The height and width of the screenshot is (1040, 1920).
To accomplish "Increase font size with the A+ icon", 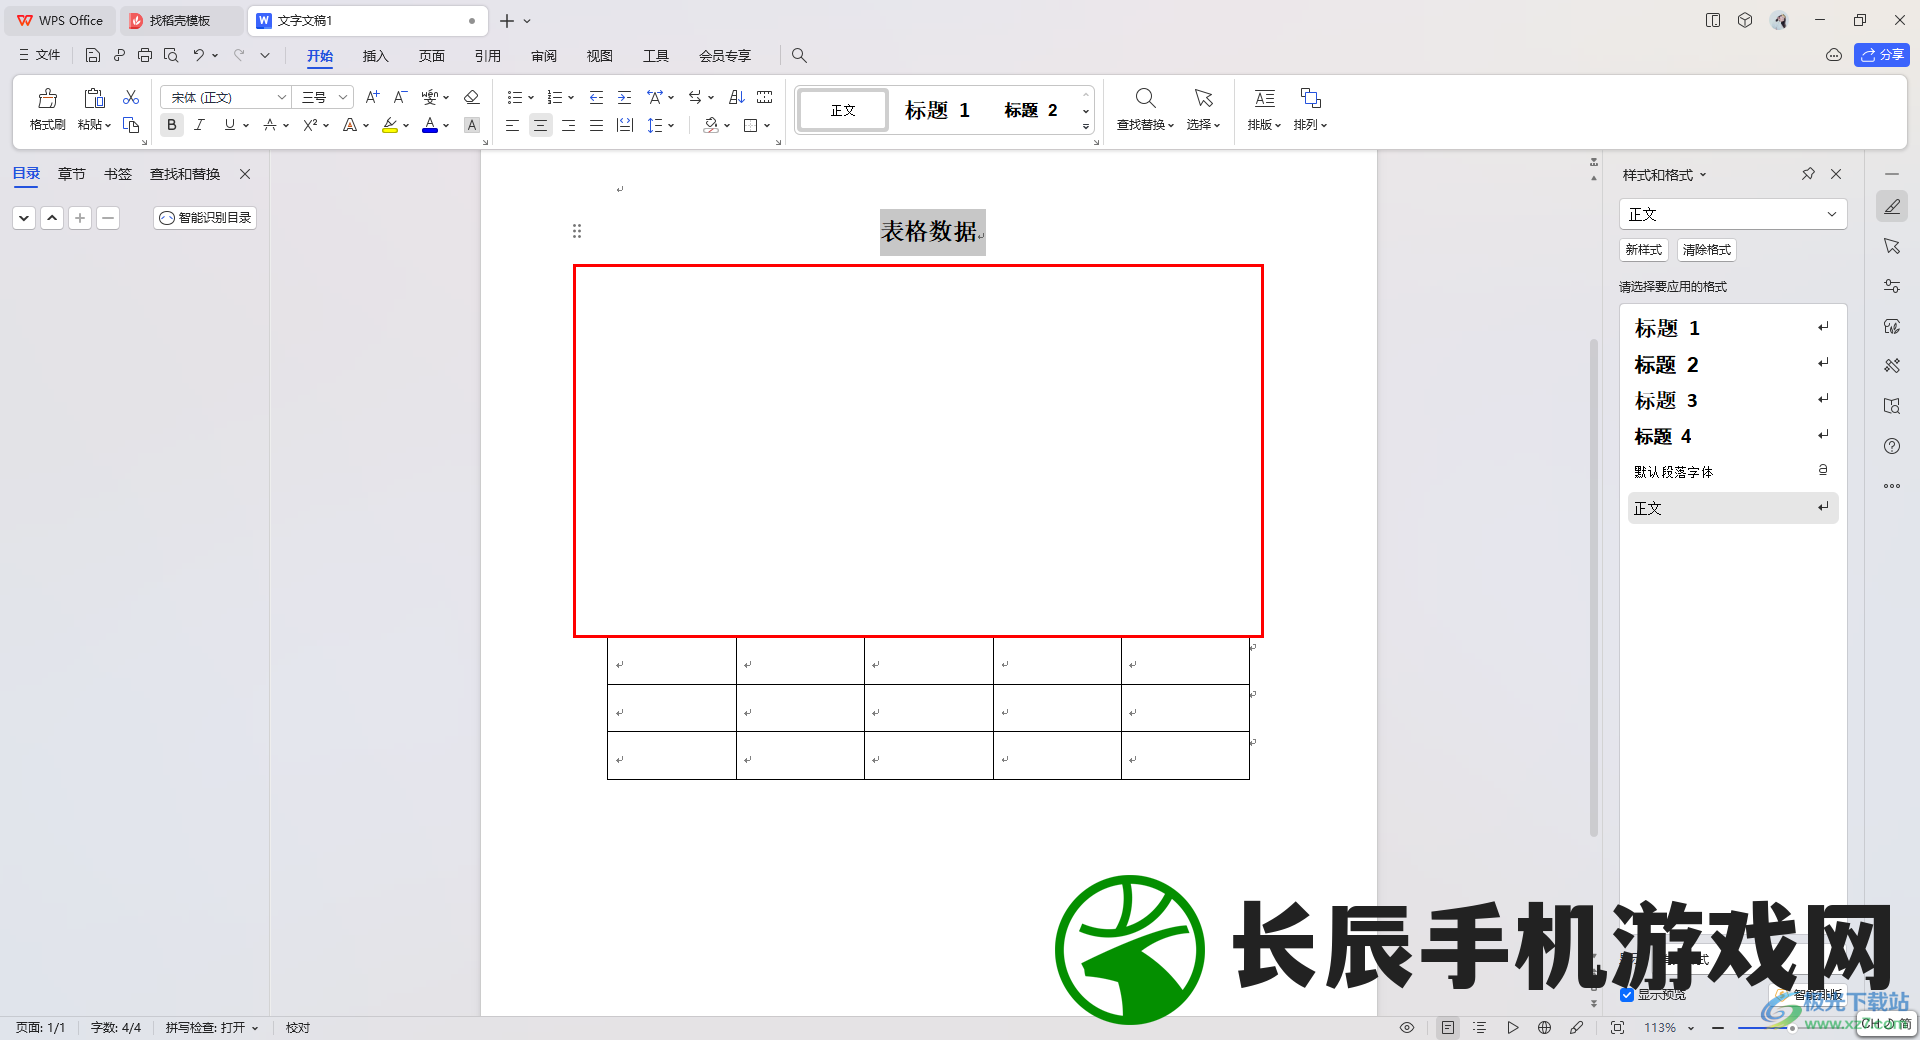I will pyautogui.click(x=372, y=97).
